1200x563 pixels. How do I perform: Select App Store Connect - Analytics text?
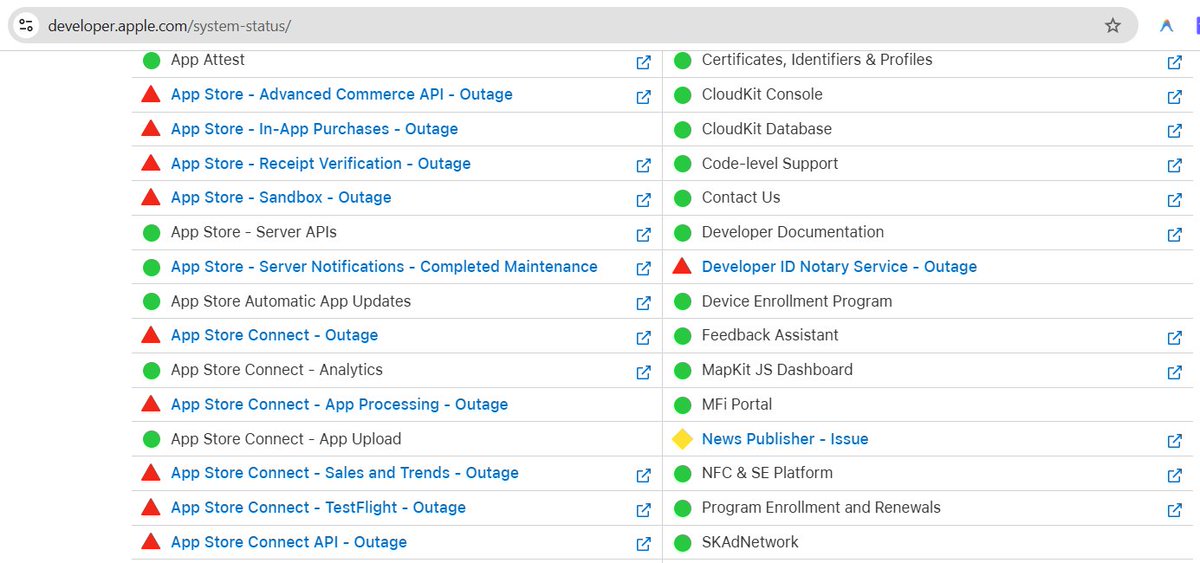click(277, 370)
